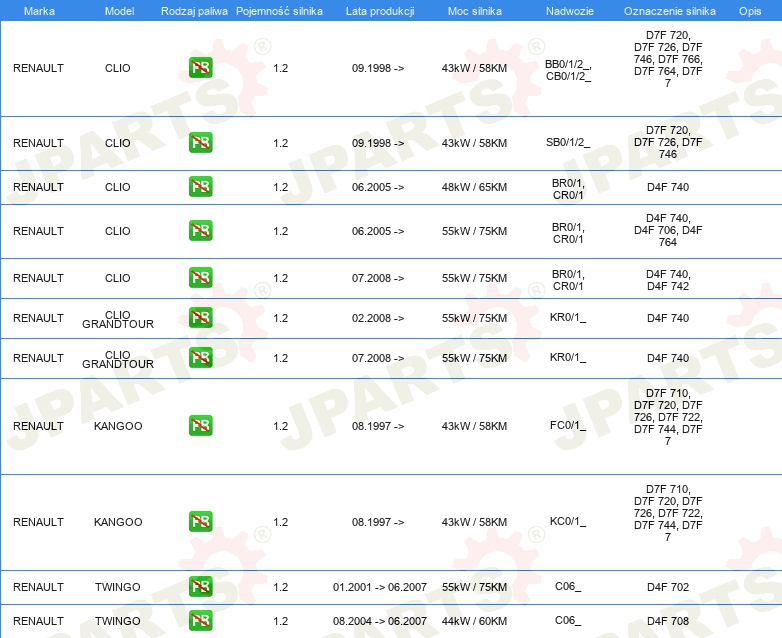
Task: Select the KANGOO model cell in the FC0/1_ row
Action: 118,426
